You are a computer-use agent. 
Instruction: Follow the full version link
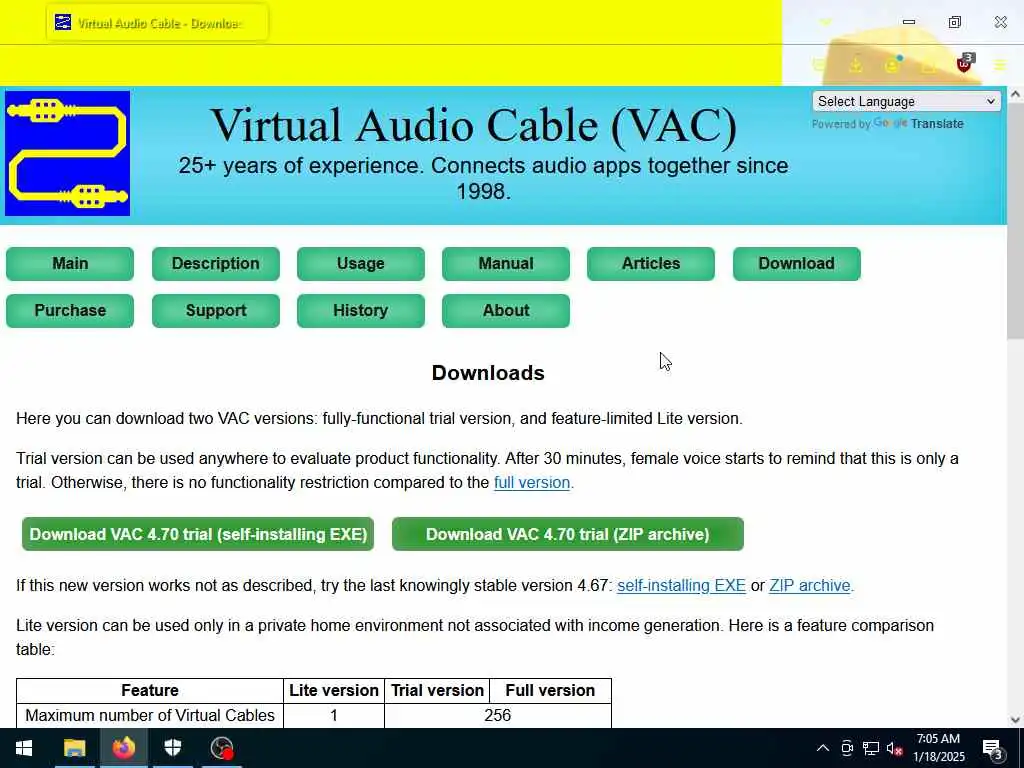pos(532,483)
